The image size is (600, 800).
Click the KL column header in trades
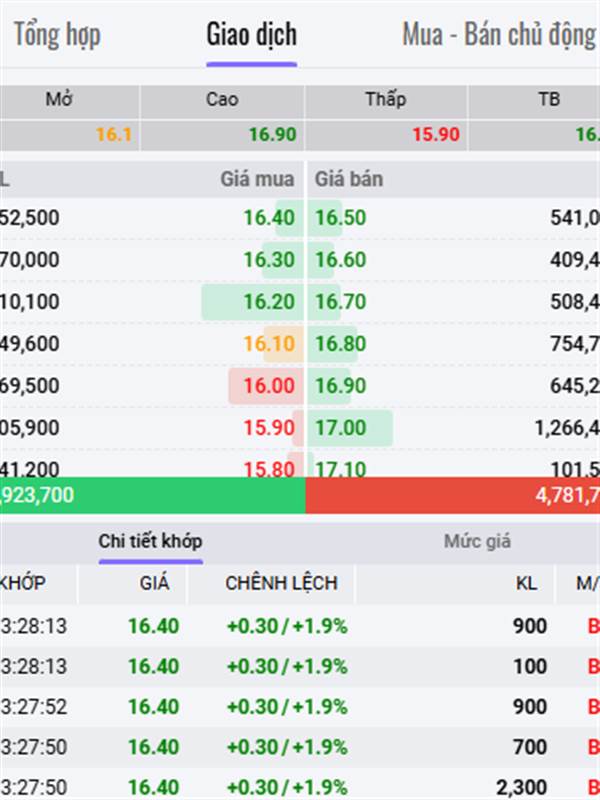coord(526,583)
